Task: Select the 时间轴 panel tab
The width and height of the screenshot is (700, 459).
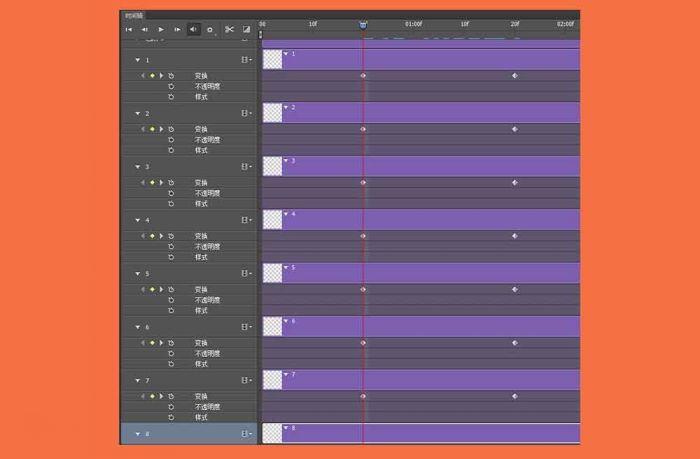Action: tap(133, 16)
